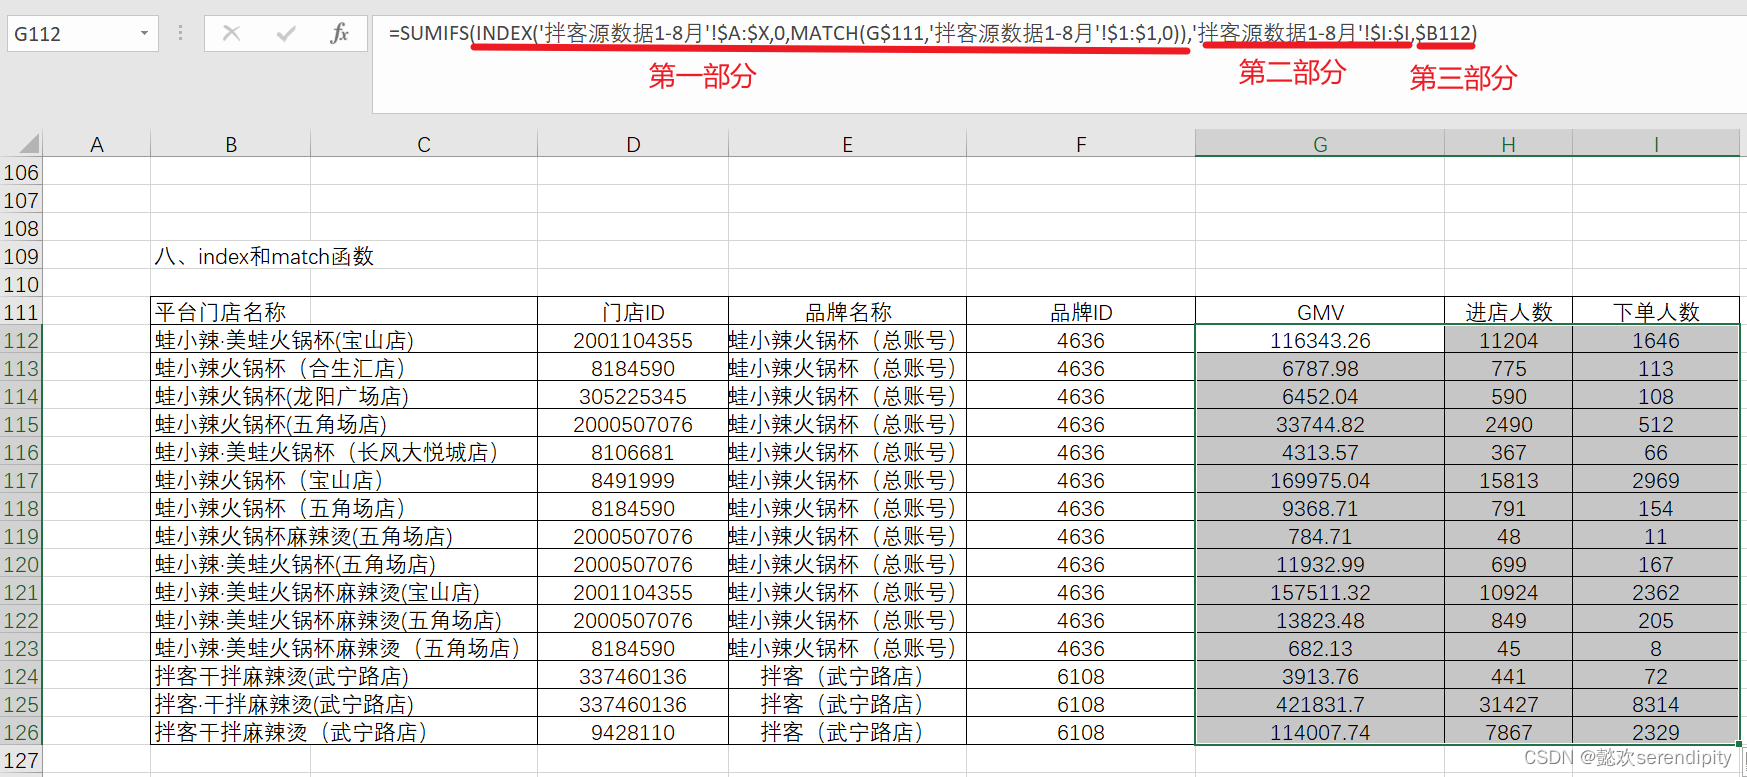This screenshot has width=1747, height=777.
Task: Select GMV cell 33744.82
Action: [1320, 424]
